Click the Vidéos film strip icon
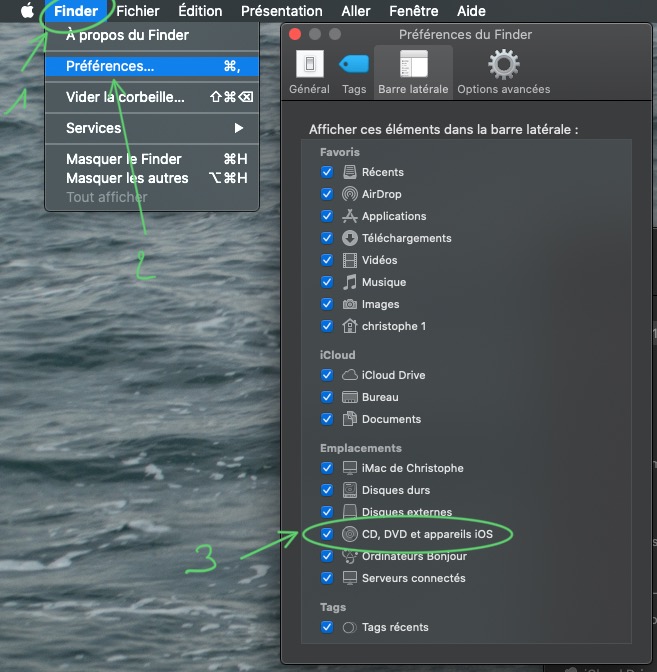This screenshot has height=672, width=657. [350, 260]
